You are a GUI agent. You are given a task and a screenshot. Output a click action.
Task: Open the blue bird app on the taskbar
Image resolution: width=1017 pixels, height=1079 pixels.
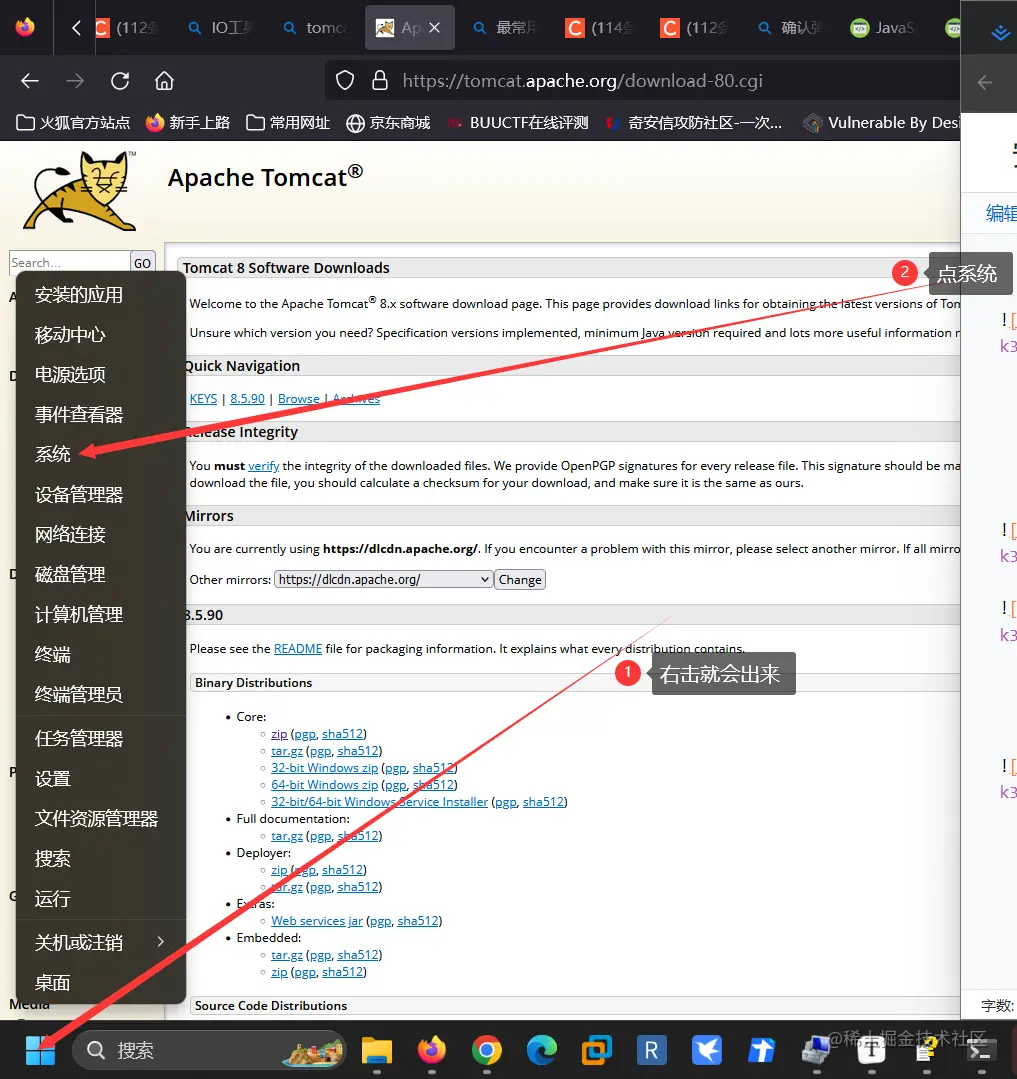point(707,1050)
